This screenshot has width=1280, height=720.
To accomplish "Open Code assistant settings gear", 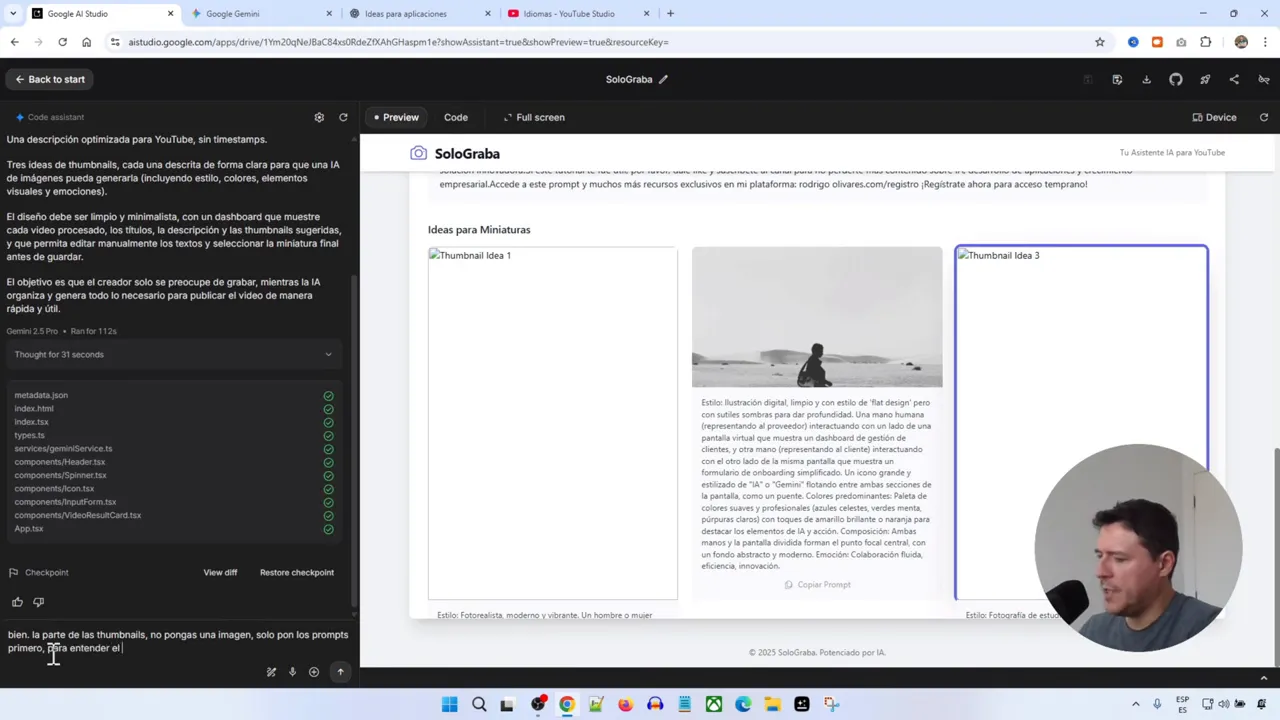I will [319, 117].
